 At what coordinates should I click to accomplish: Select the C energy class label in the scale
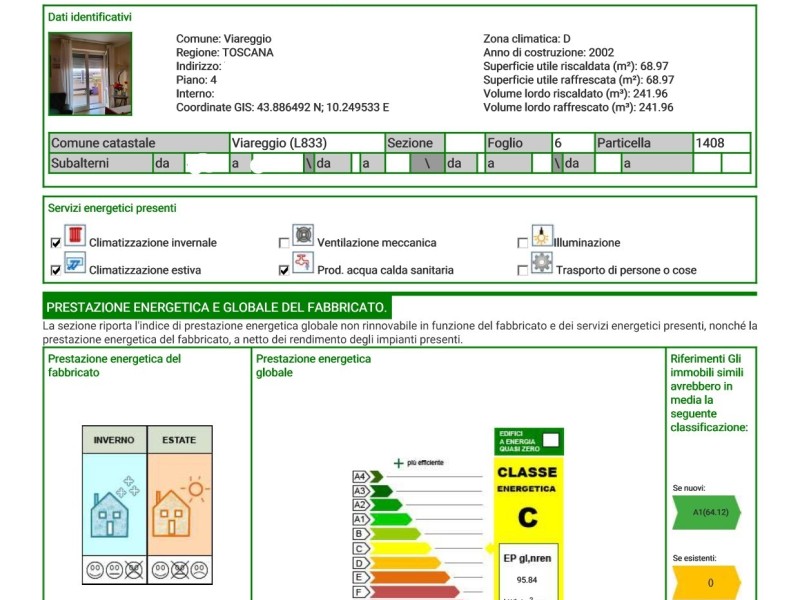[361, 548]
